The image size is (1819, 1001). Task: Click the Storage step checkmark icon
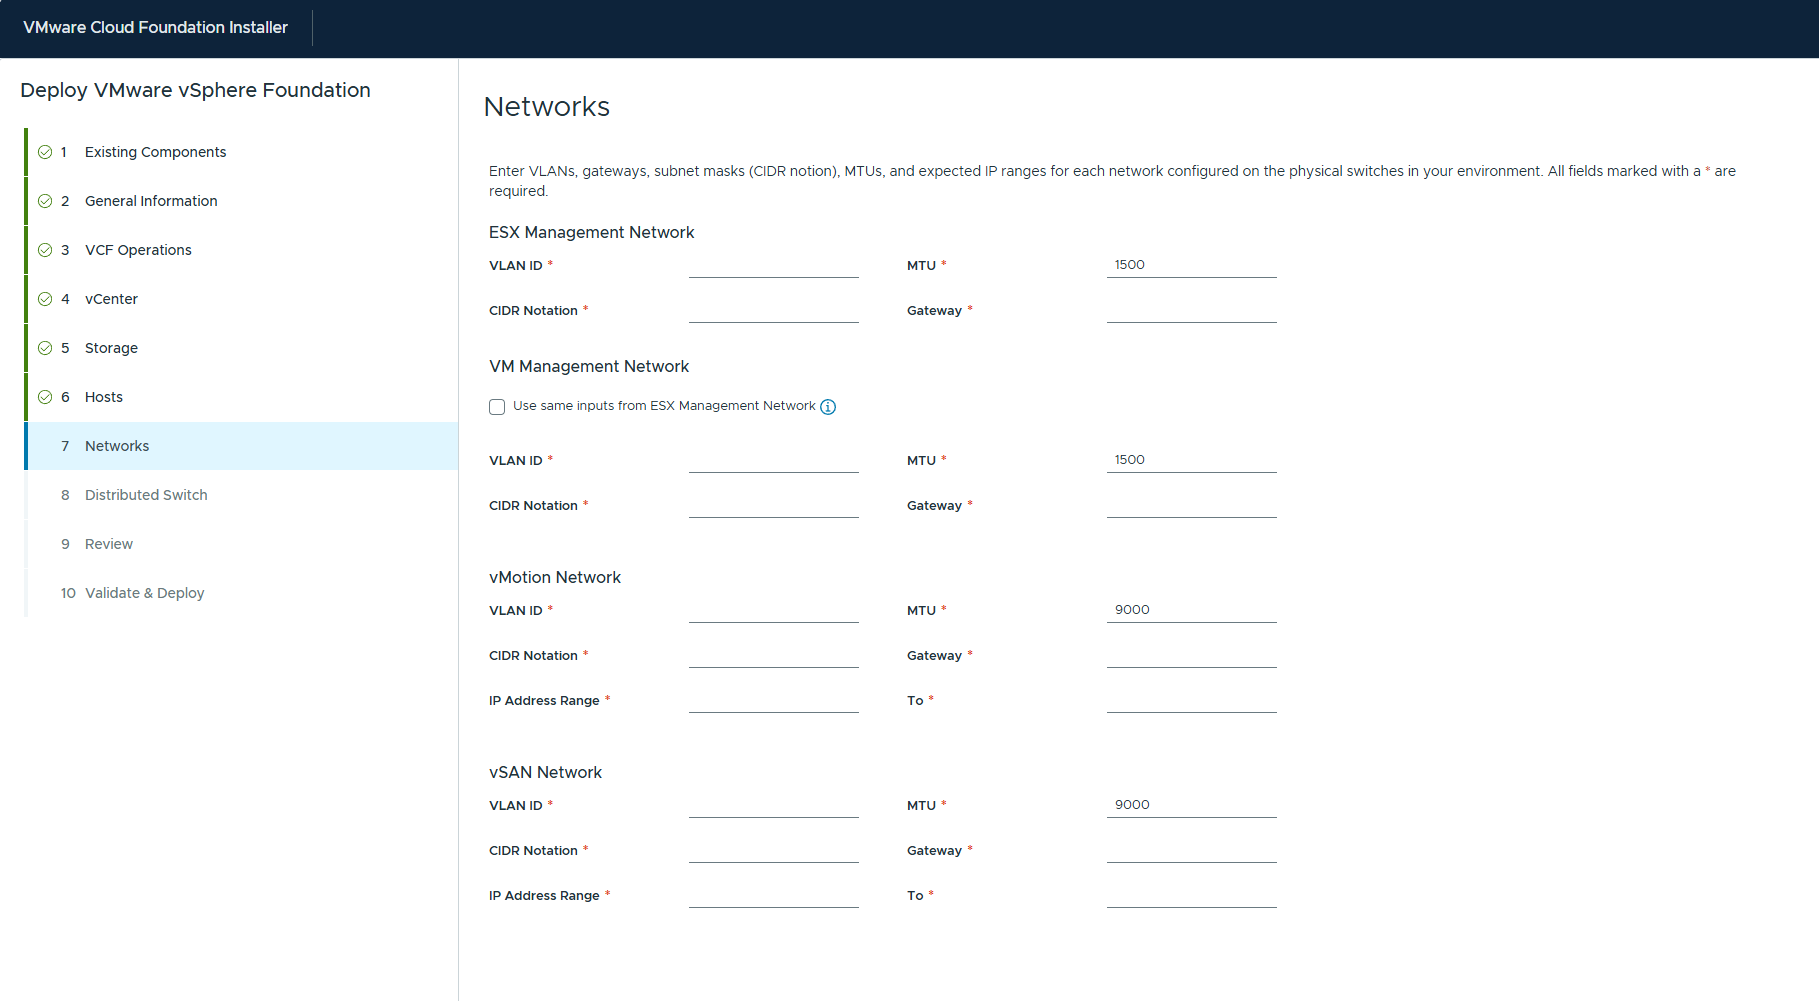pyautogui.click(x=45, y=348)
